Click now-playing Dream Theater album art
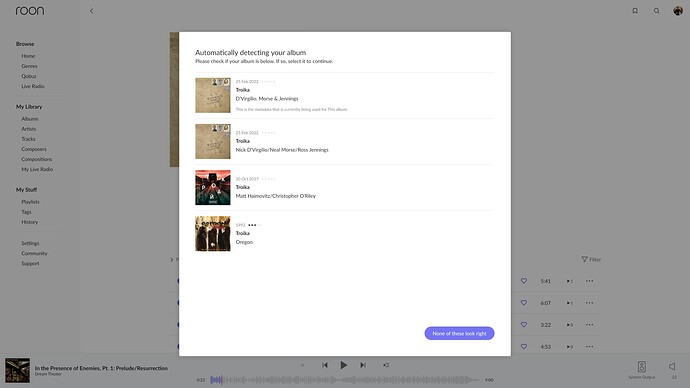 coord(18,370)
